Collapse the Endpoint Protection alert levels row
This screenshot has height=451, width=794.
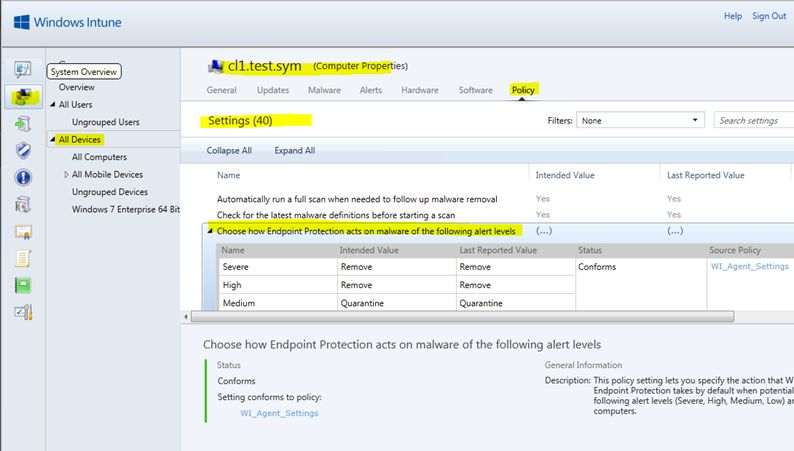pyautogui.click(x=210, y=231)
